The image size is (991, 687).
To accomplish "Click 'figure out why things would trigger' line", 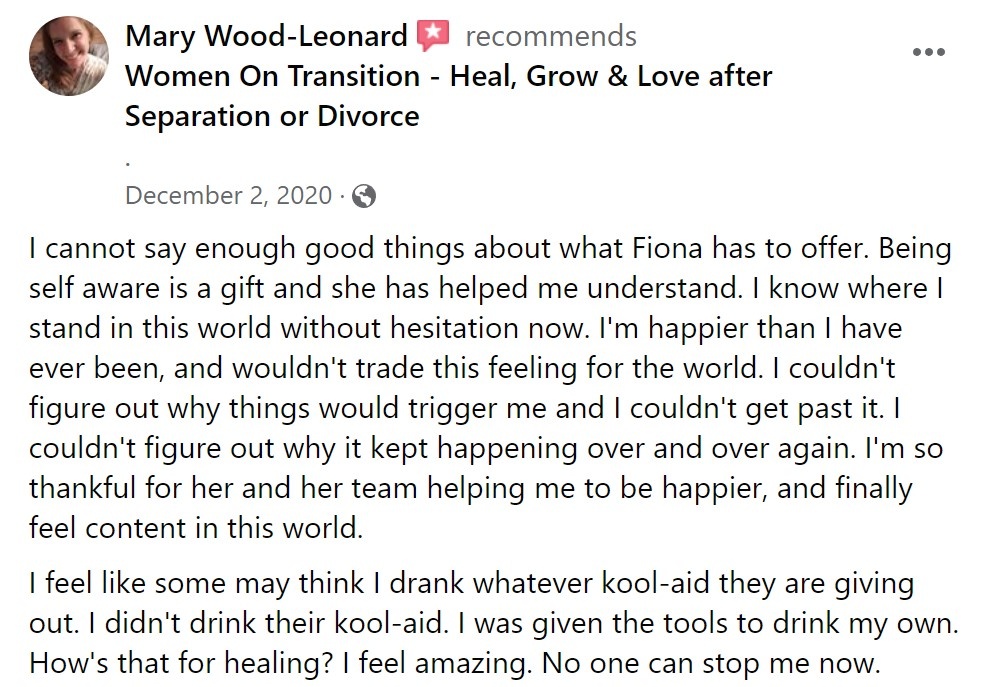I will click(465, 408).
